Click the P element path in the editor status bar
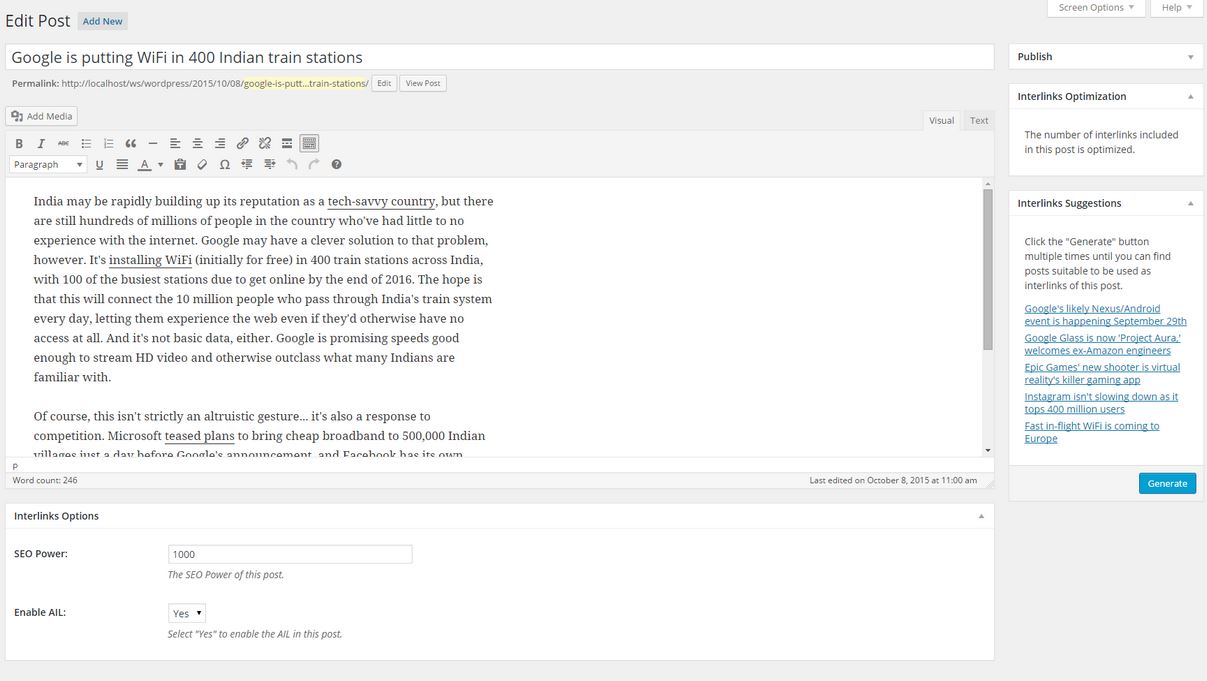This screenshot has height=681, width=1207. click(x=15, y=466)
